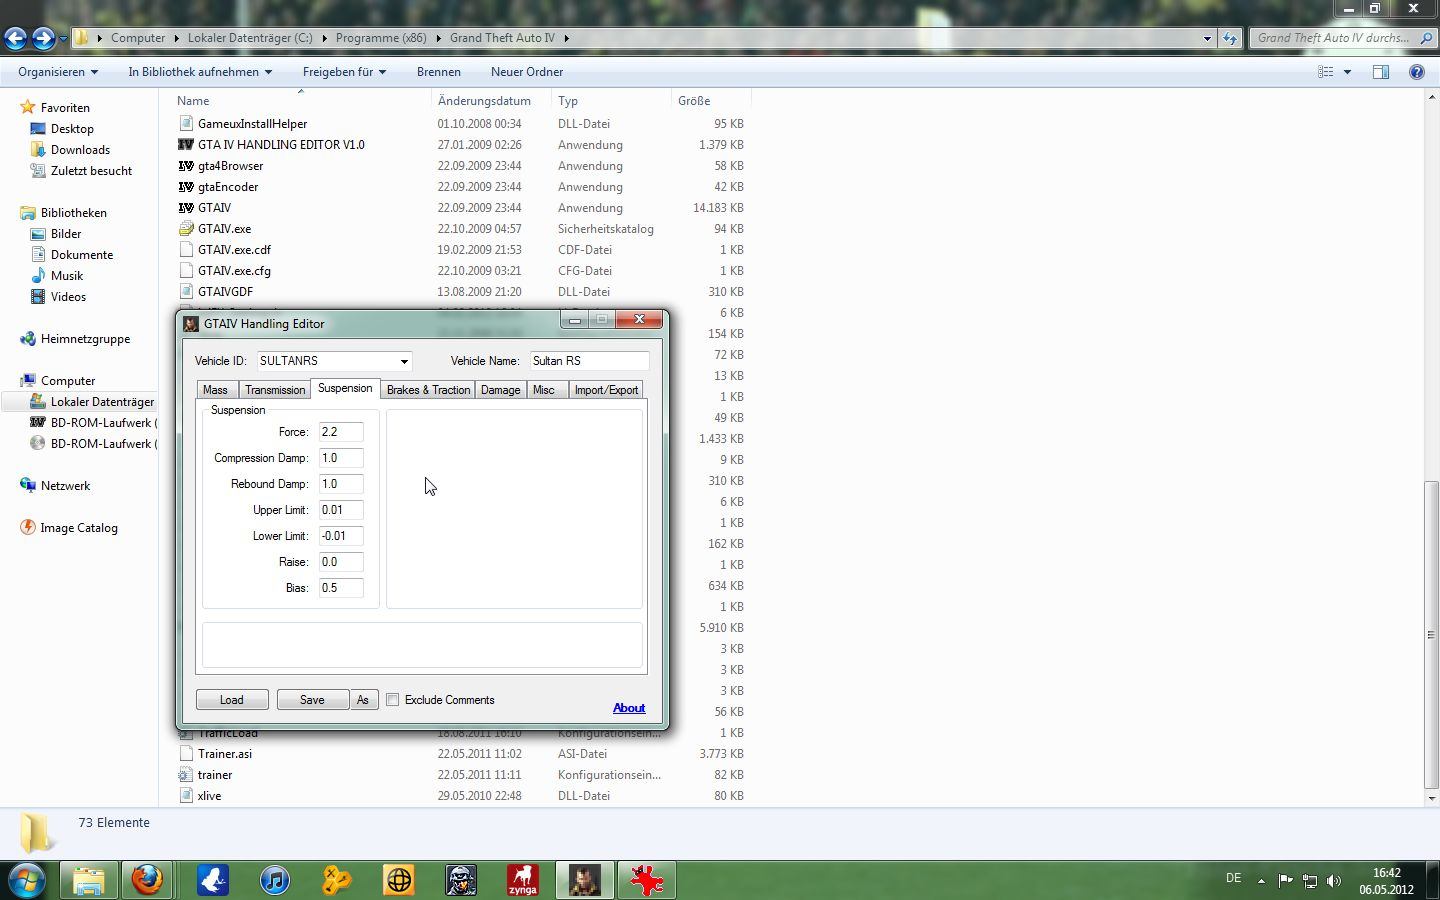Select Downloads in the Favoriten list
The height and width of the screenshot is (900, 1440).
pos(80,150)
